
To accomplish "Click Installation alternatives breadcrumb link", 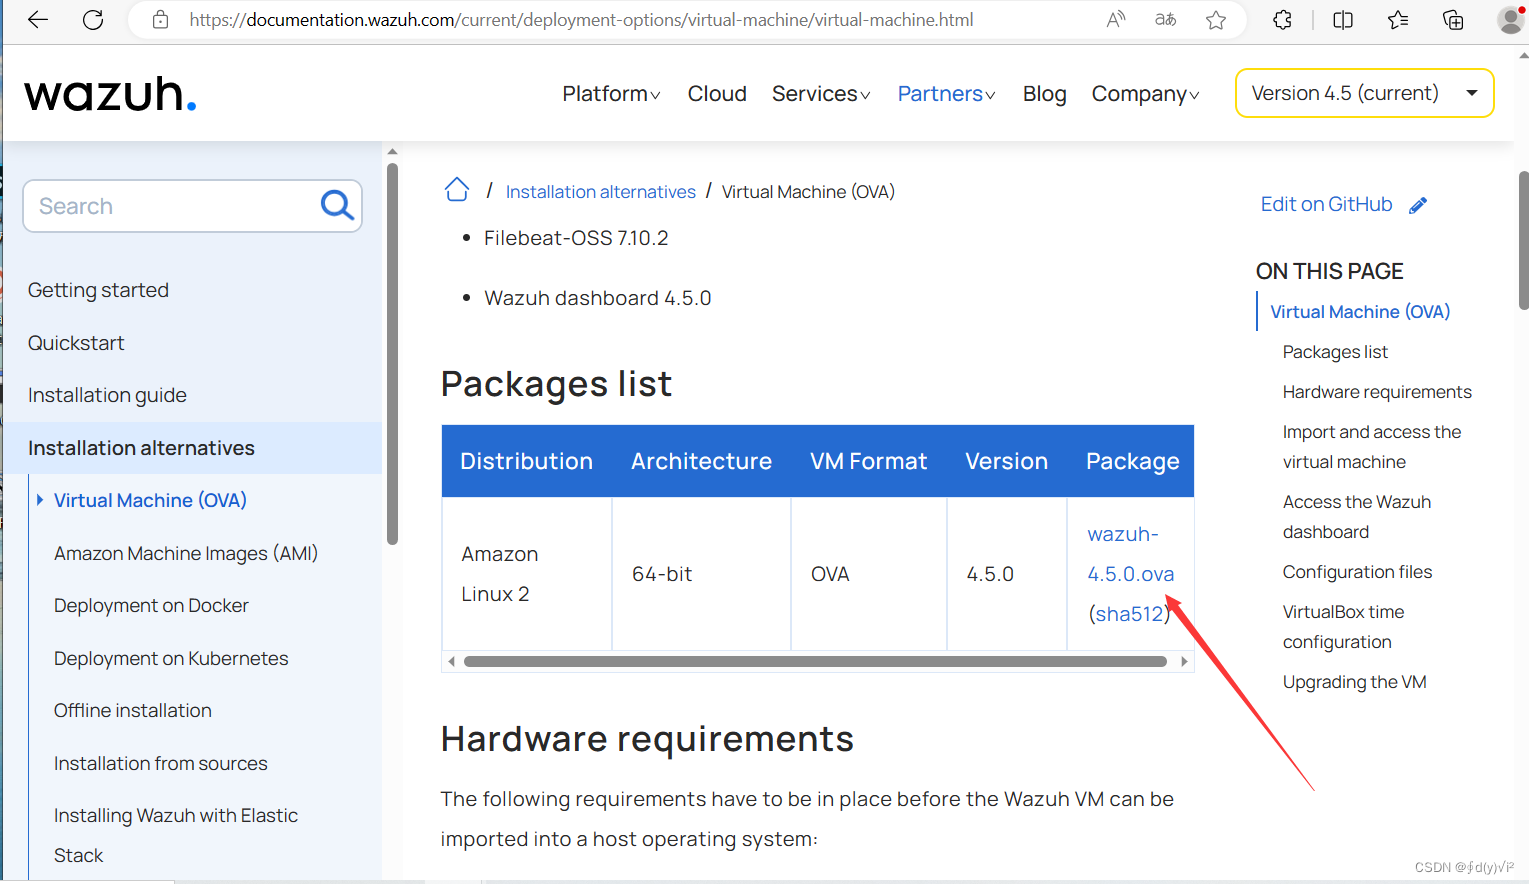I will coord(600,191).
